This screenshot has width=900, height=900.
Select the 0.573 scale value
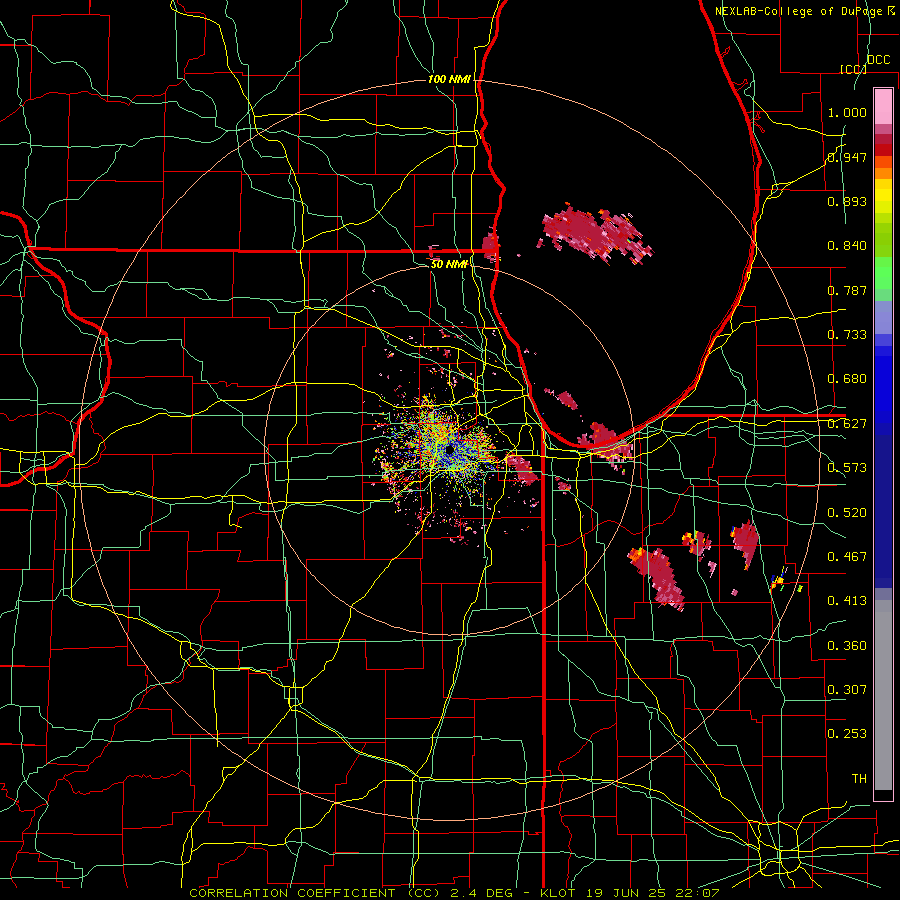point(847,468)
